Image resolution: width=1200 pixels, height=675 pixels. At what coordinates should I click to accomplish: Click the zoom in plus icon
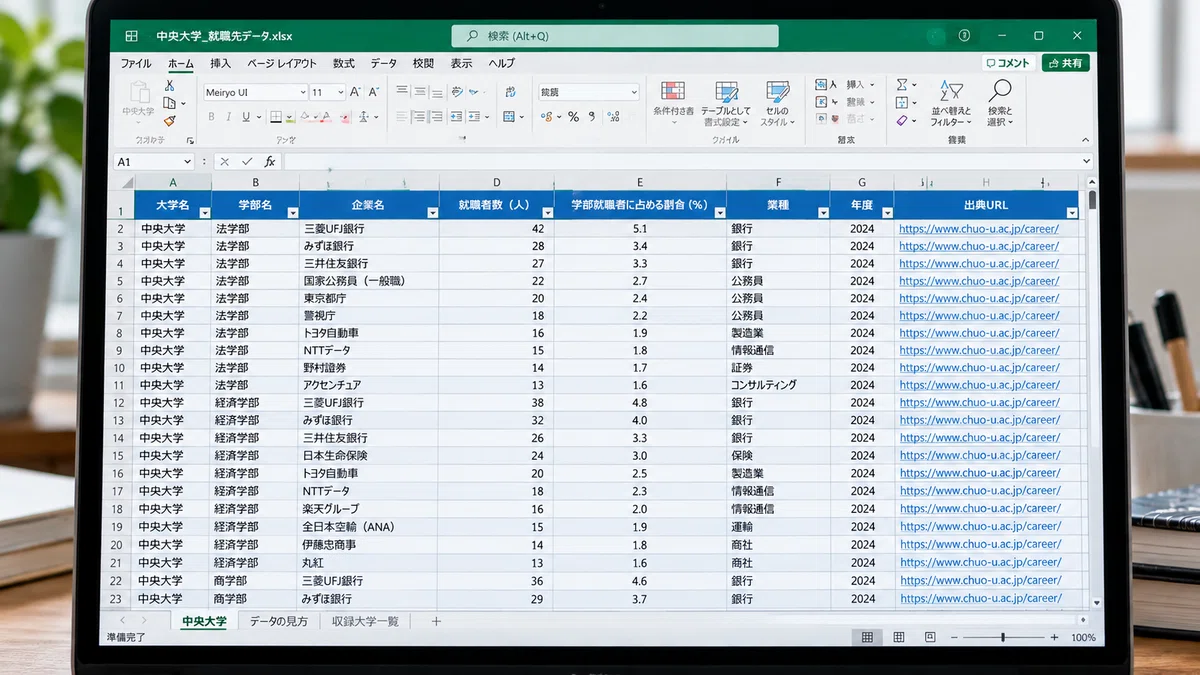pos(1054,637)
